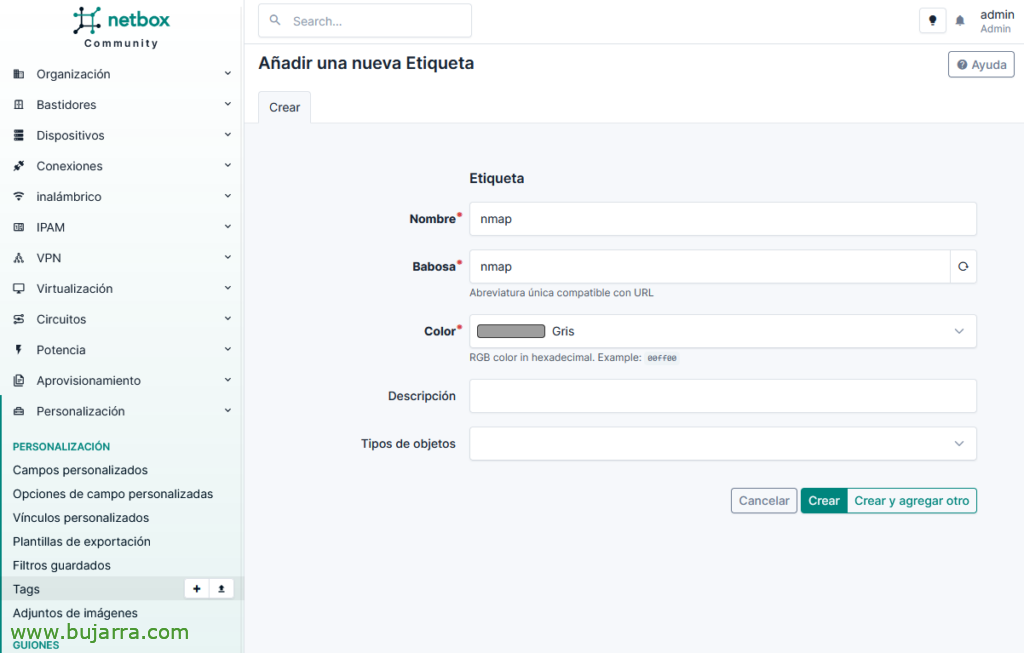Regenerate the slug with the refresh icon
This screenshot has width=1024, height=653.
tap(963, 266)
